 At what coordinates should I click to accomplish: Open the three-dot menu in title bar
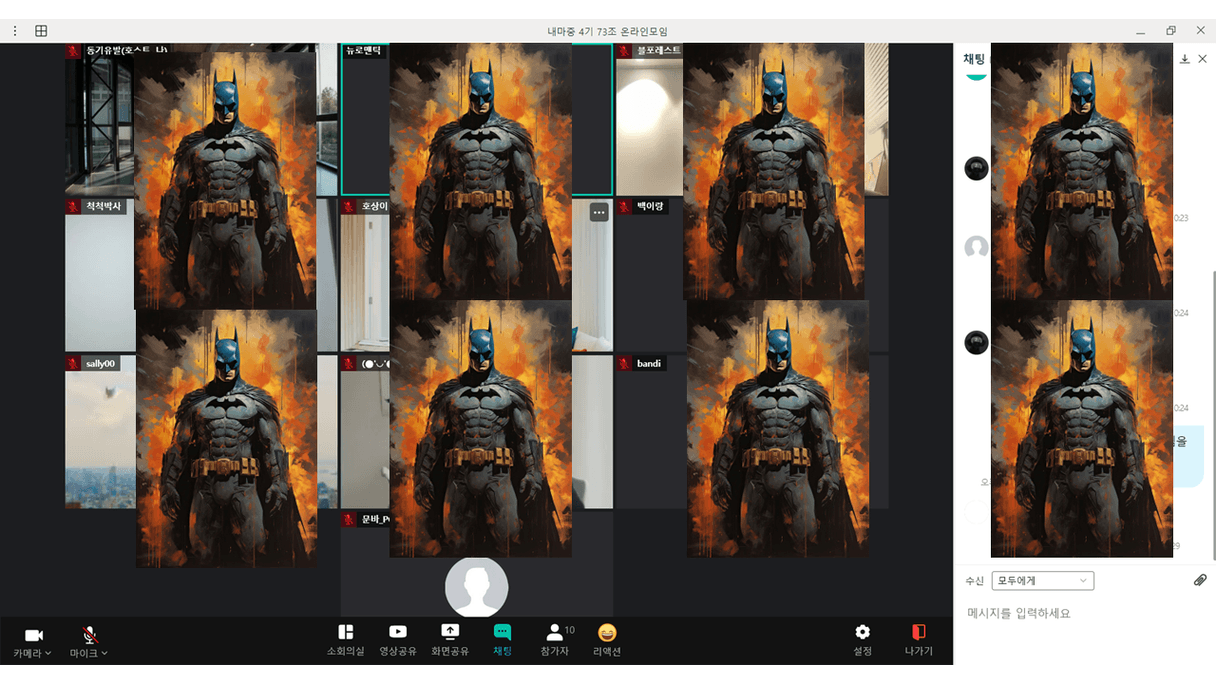[15, 31]
